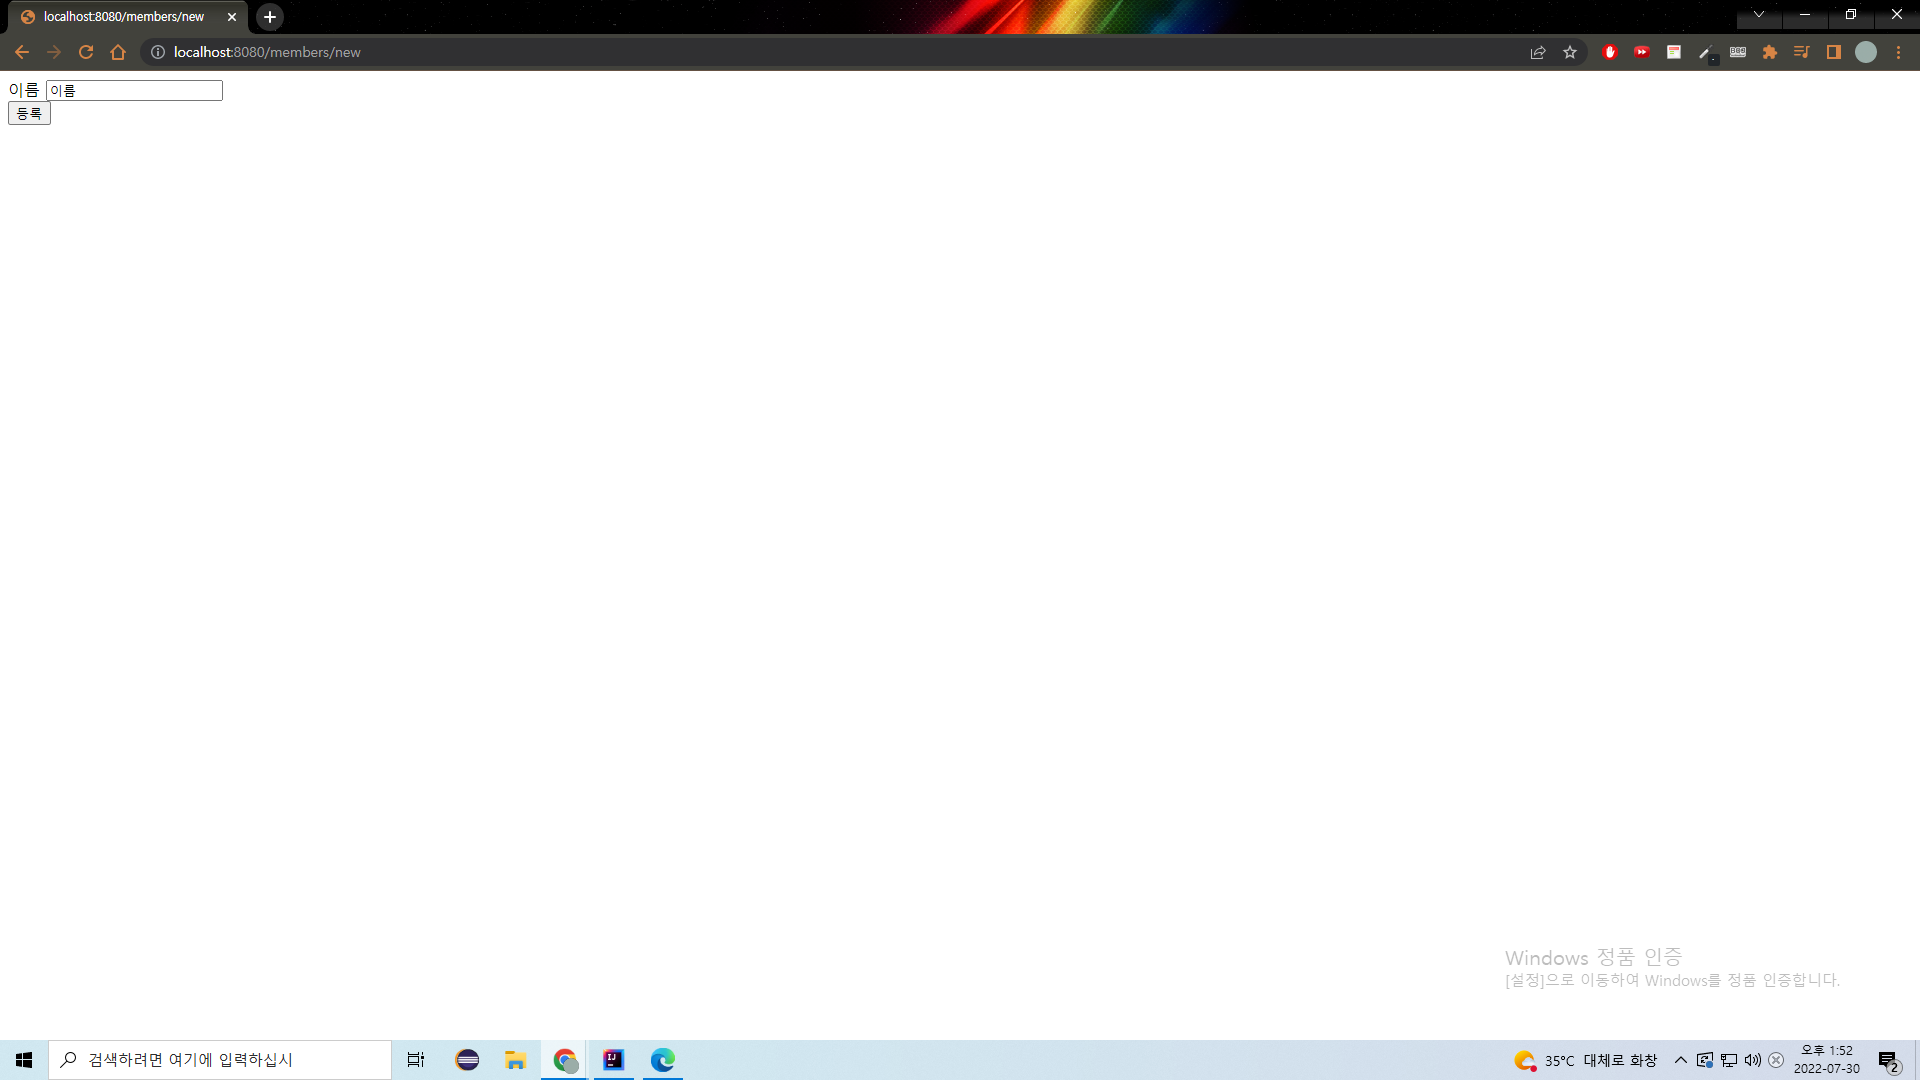The width and height of the screenshot is (1920, 1080).
Task: Toggle the browser side panel
Action: 1834,52
